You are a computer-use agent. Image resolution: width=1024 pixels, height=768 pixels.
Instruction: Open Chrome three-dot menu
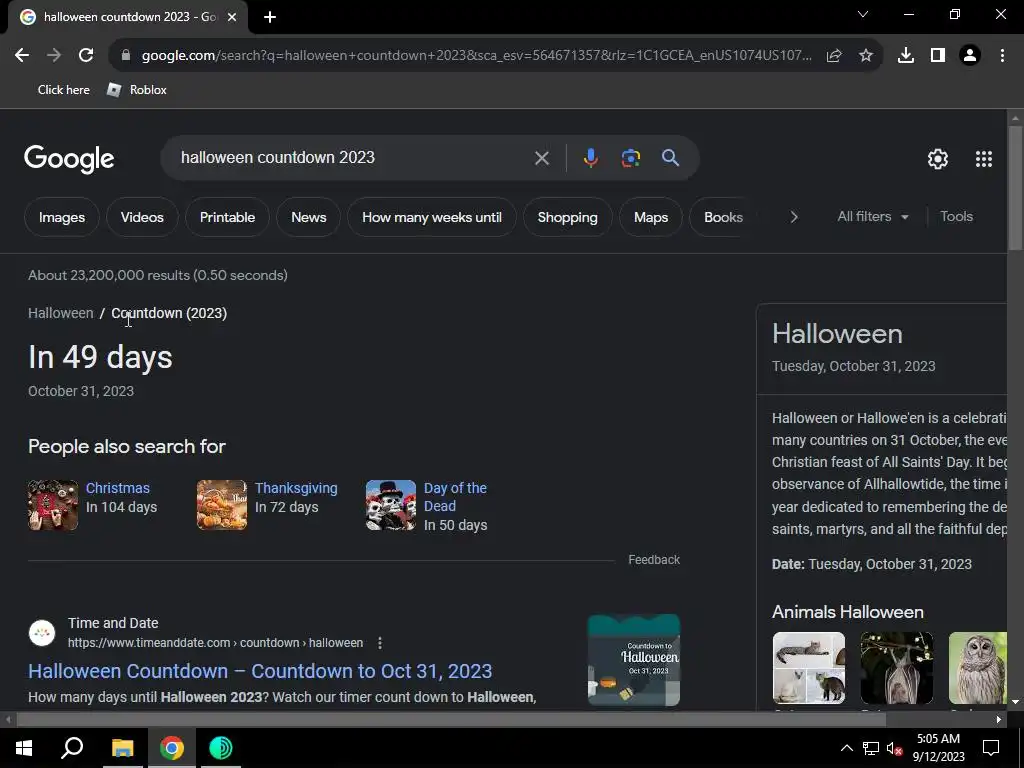(1002, 56)
